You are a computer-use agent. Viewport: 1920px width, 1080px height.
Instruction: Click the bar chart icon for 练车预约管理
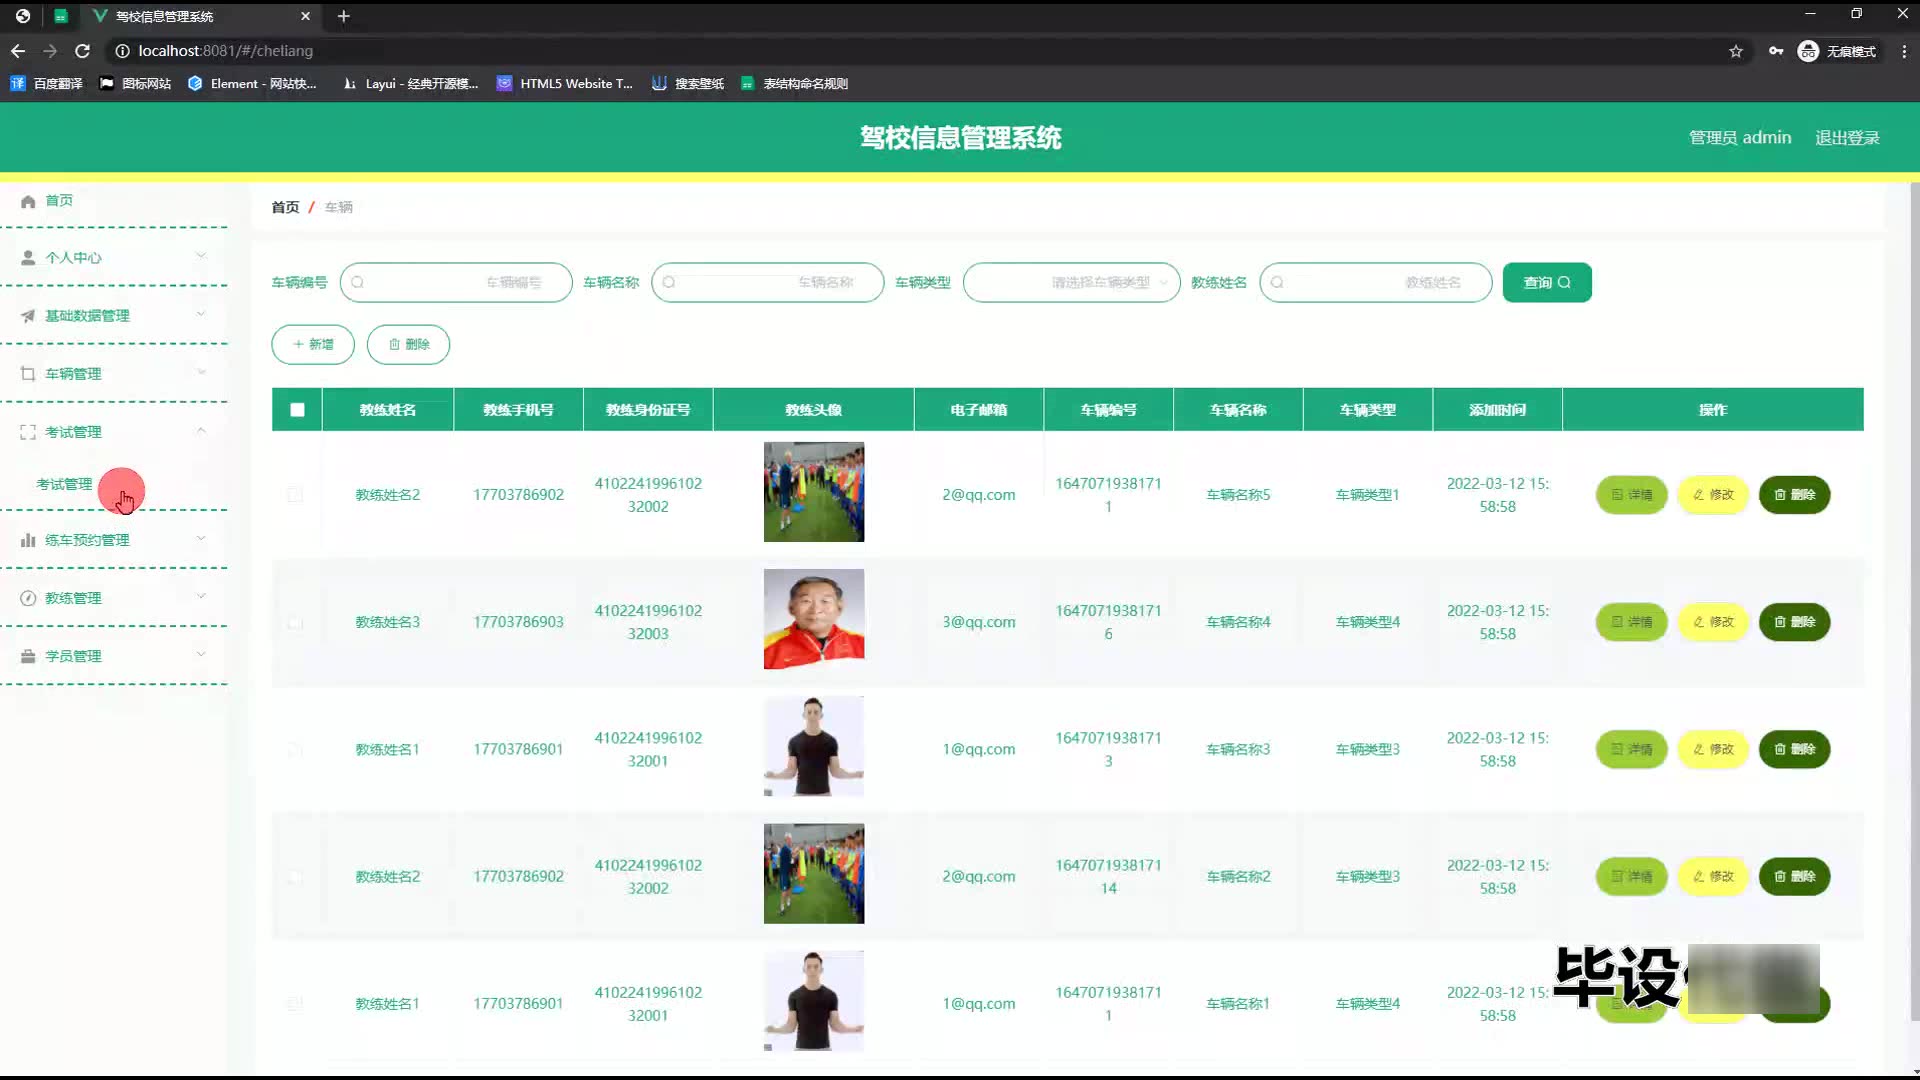[x=28, y=540]
